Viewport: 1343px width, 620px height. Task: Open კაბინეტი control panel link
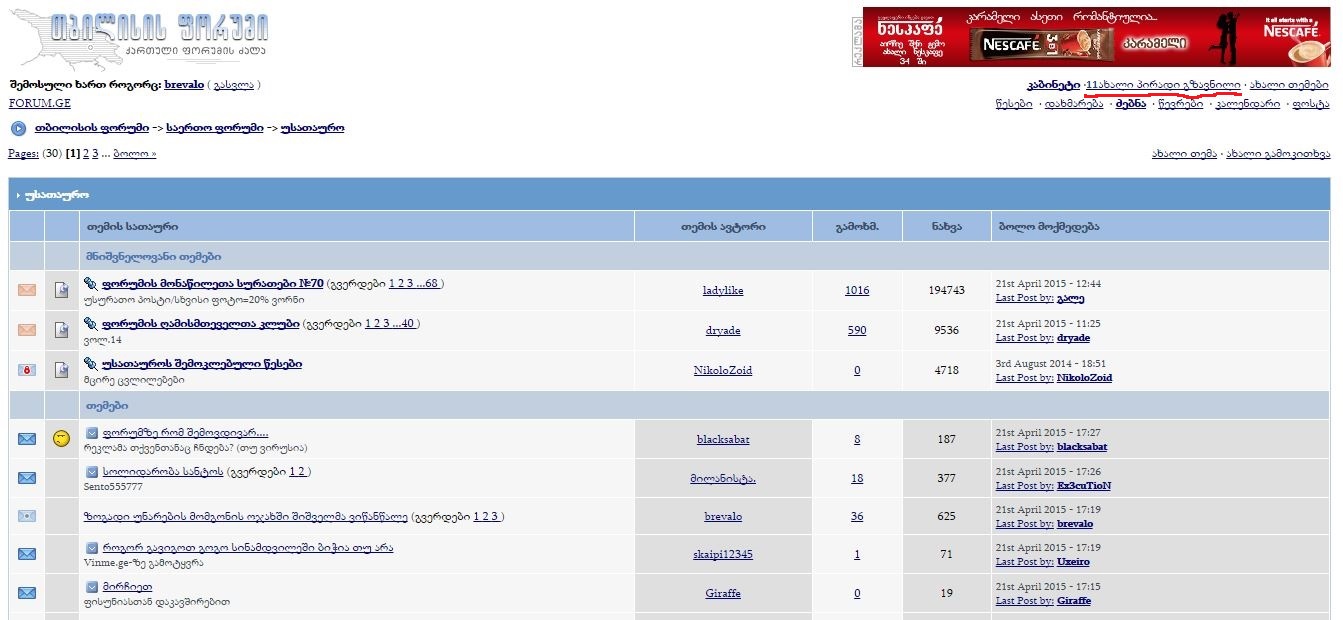point(1054,85)
